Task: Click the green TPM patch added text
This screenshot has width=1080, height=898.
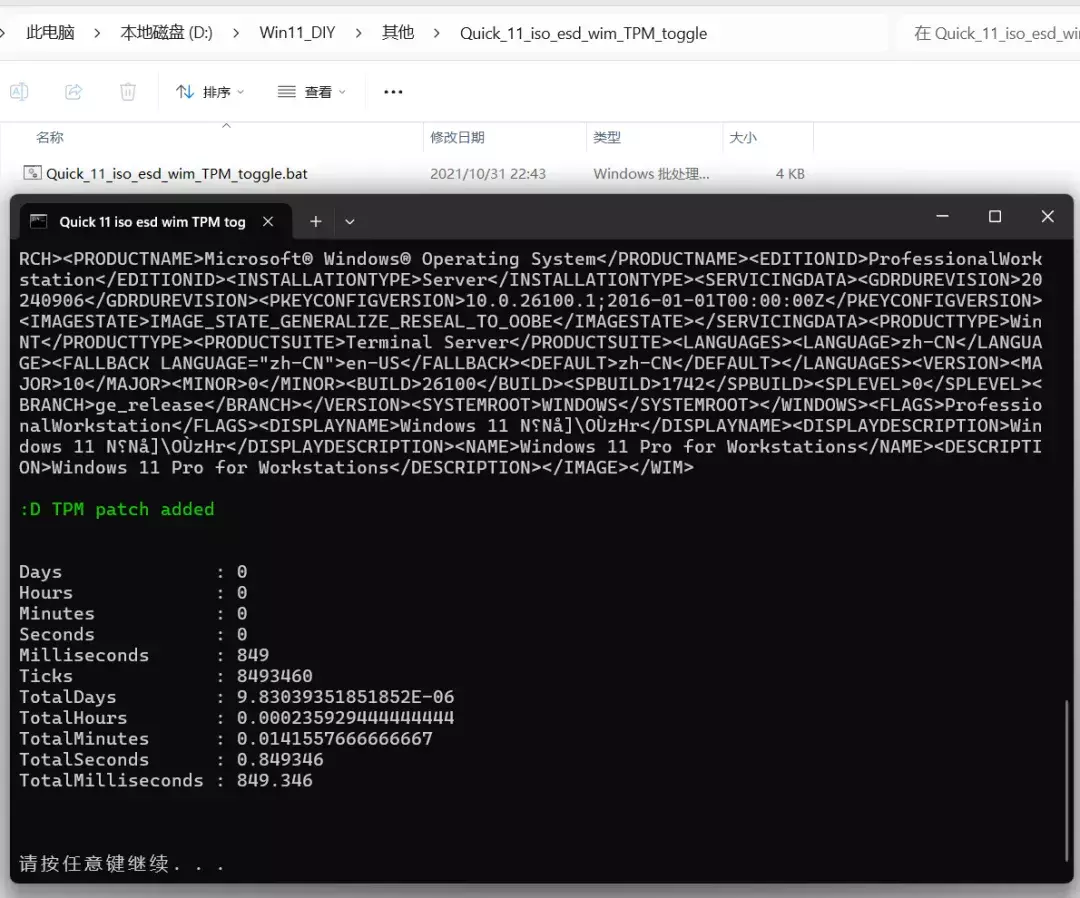Action: point(117,510)
